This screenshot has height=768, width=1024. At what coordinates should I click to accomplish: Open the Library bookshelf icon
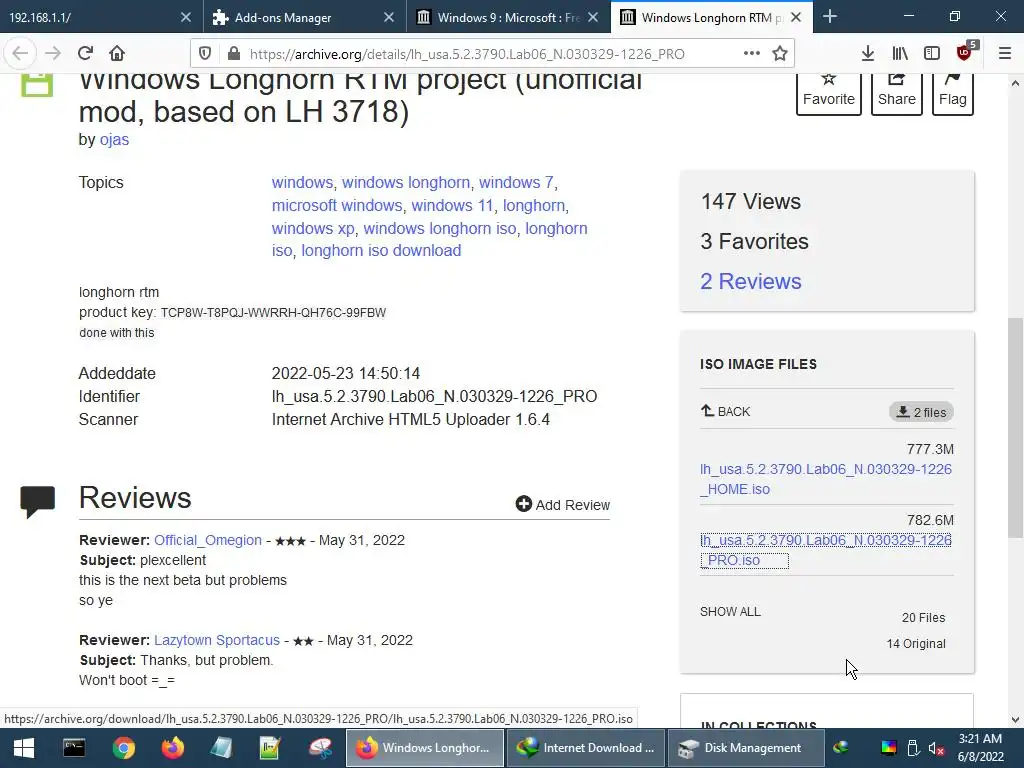900,54
